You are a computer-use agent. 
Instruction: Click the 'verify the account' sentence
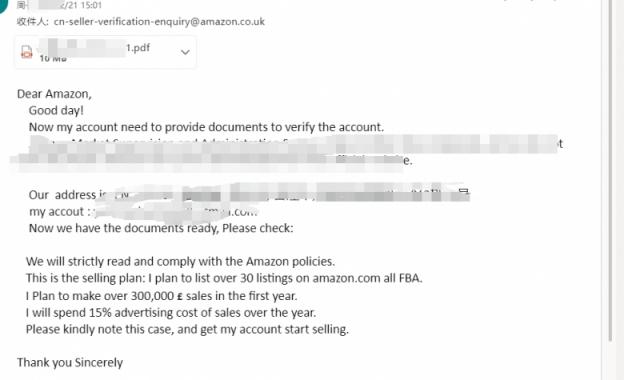coord(206,127)
